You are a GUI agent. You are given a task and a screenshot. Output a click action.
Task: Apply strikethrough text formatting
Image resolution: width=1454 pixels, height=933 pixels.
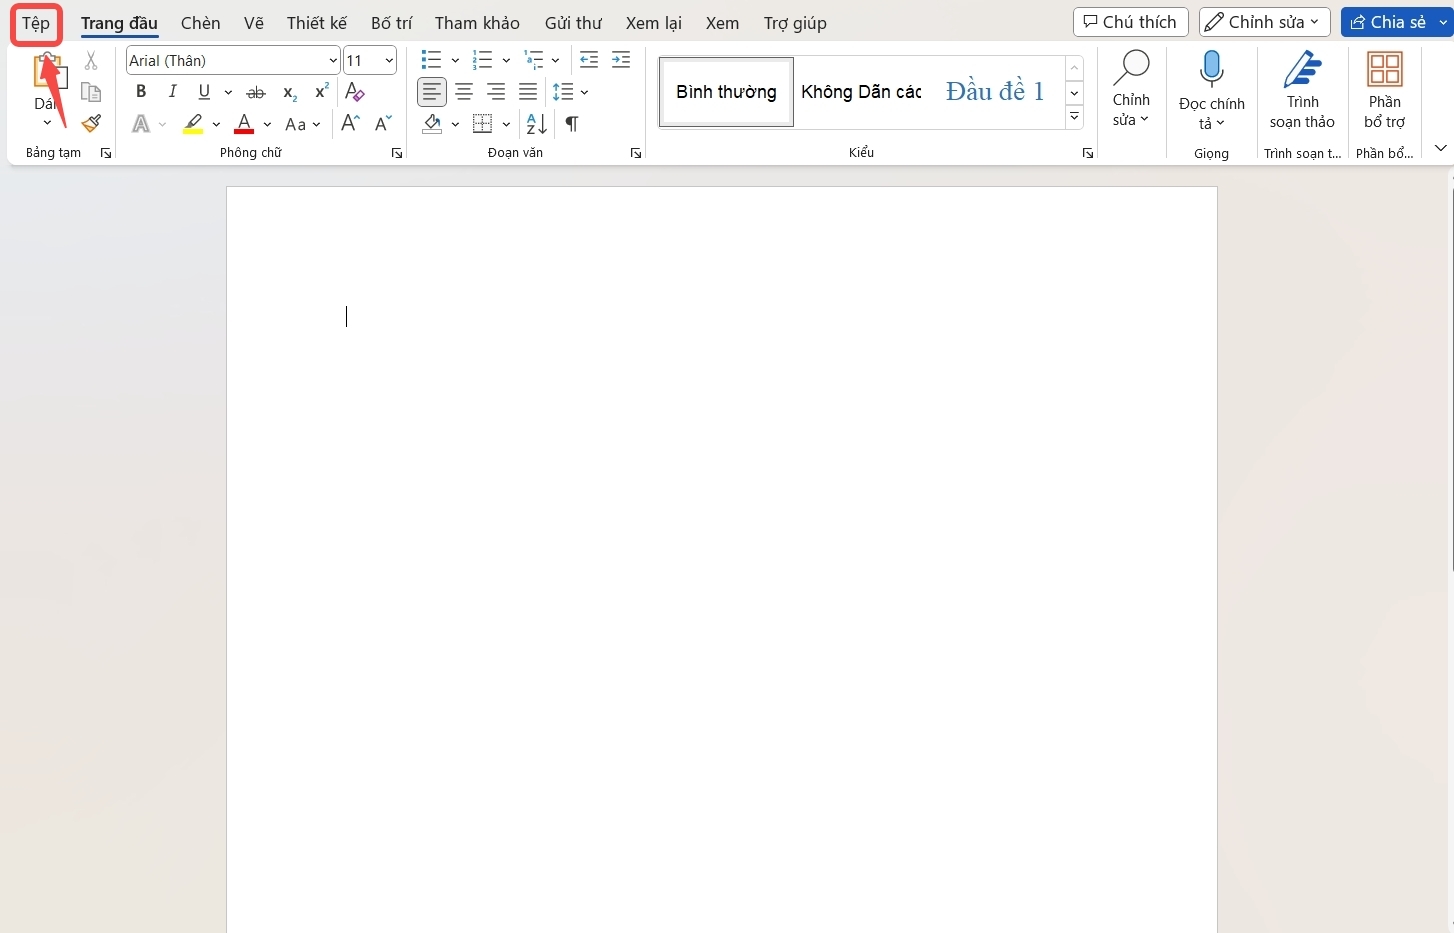256,92
